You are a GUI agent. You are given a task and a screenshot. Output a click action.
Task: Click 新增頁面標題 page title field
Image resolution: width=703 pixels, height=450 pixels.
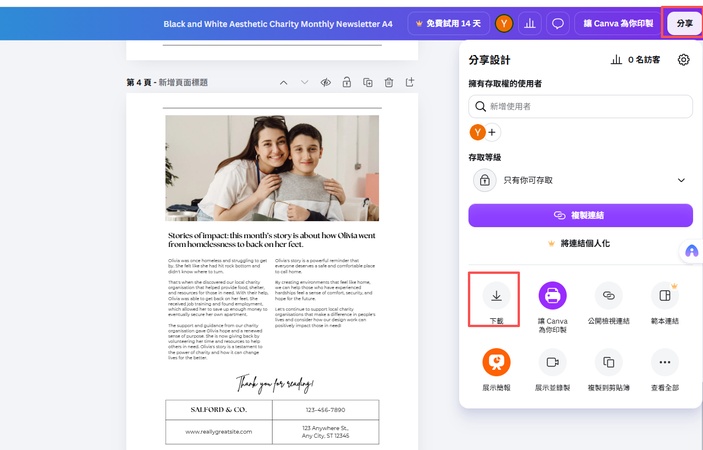[183, 82]
